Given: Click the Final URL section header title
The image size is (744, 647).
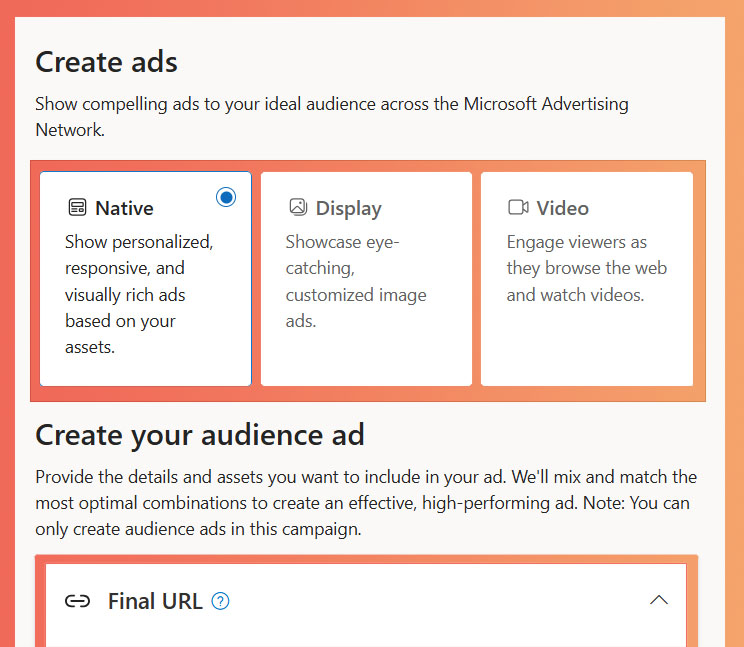Looking at the screenshot, I should point(155,601).
